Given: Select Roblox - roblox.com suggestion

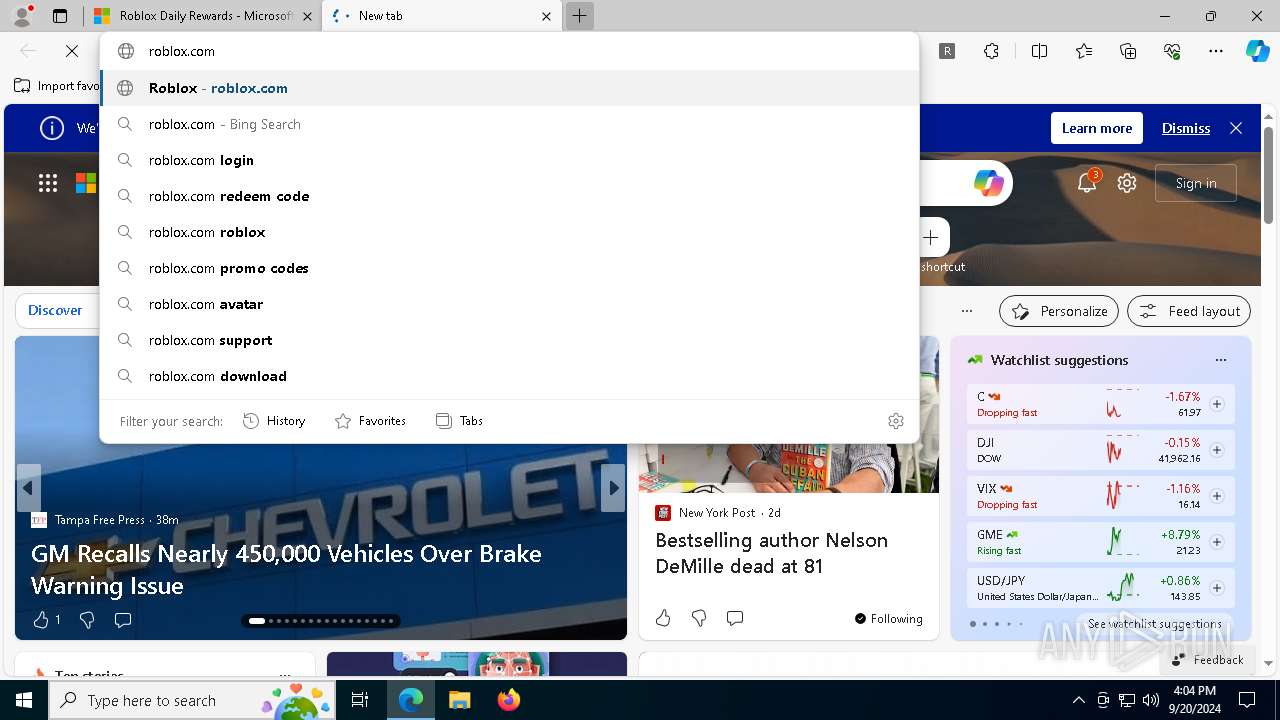Looking at the screenshot, I should [x=510, y=88].
